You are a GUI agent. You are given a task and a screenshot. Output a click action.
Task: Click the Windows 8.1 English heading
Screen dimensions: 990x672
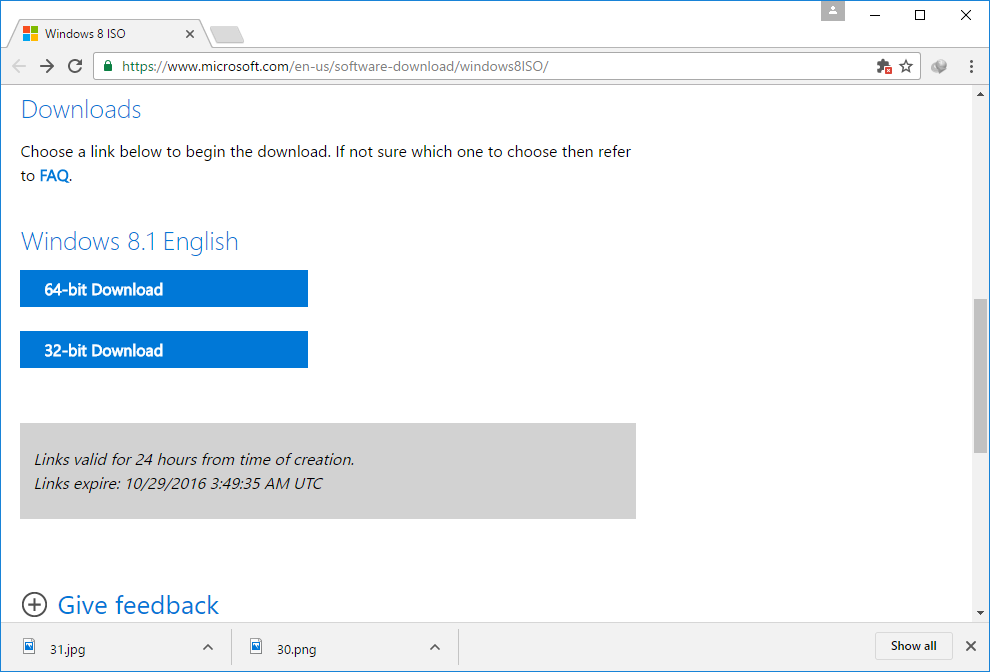[x=129, y=241]
